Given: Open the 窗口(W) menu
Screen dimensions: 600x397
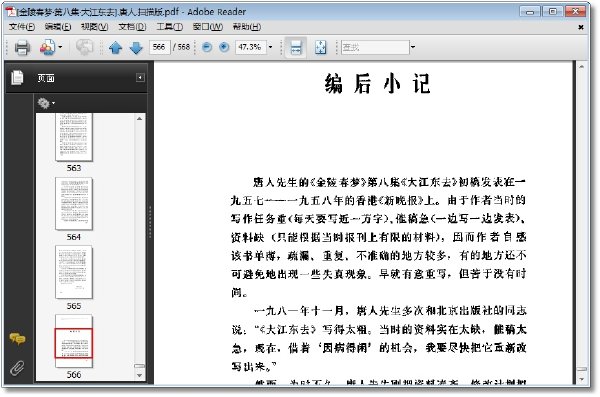Looking at the screenshot, I should pyautogui.click(x=207, y=27).
